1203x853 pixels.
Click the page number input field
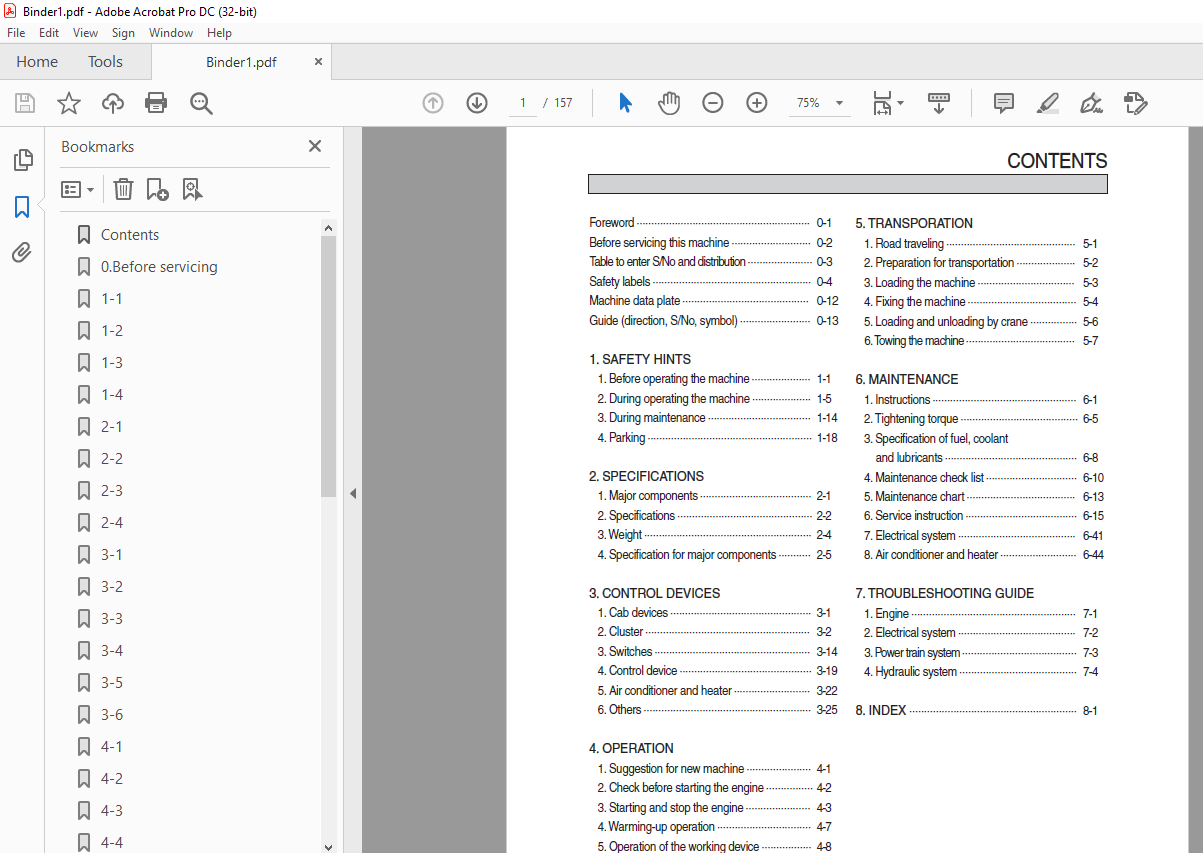point(522,103)
